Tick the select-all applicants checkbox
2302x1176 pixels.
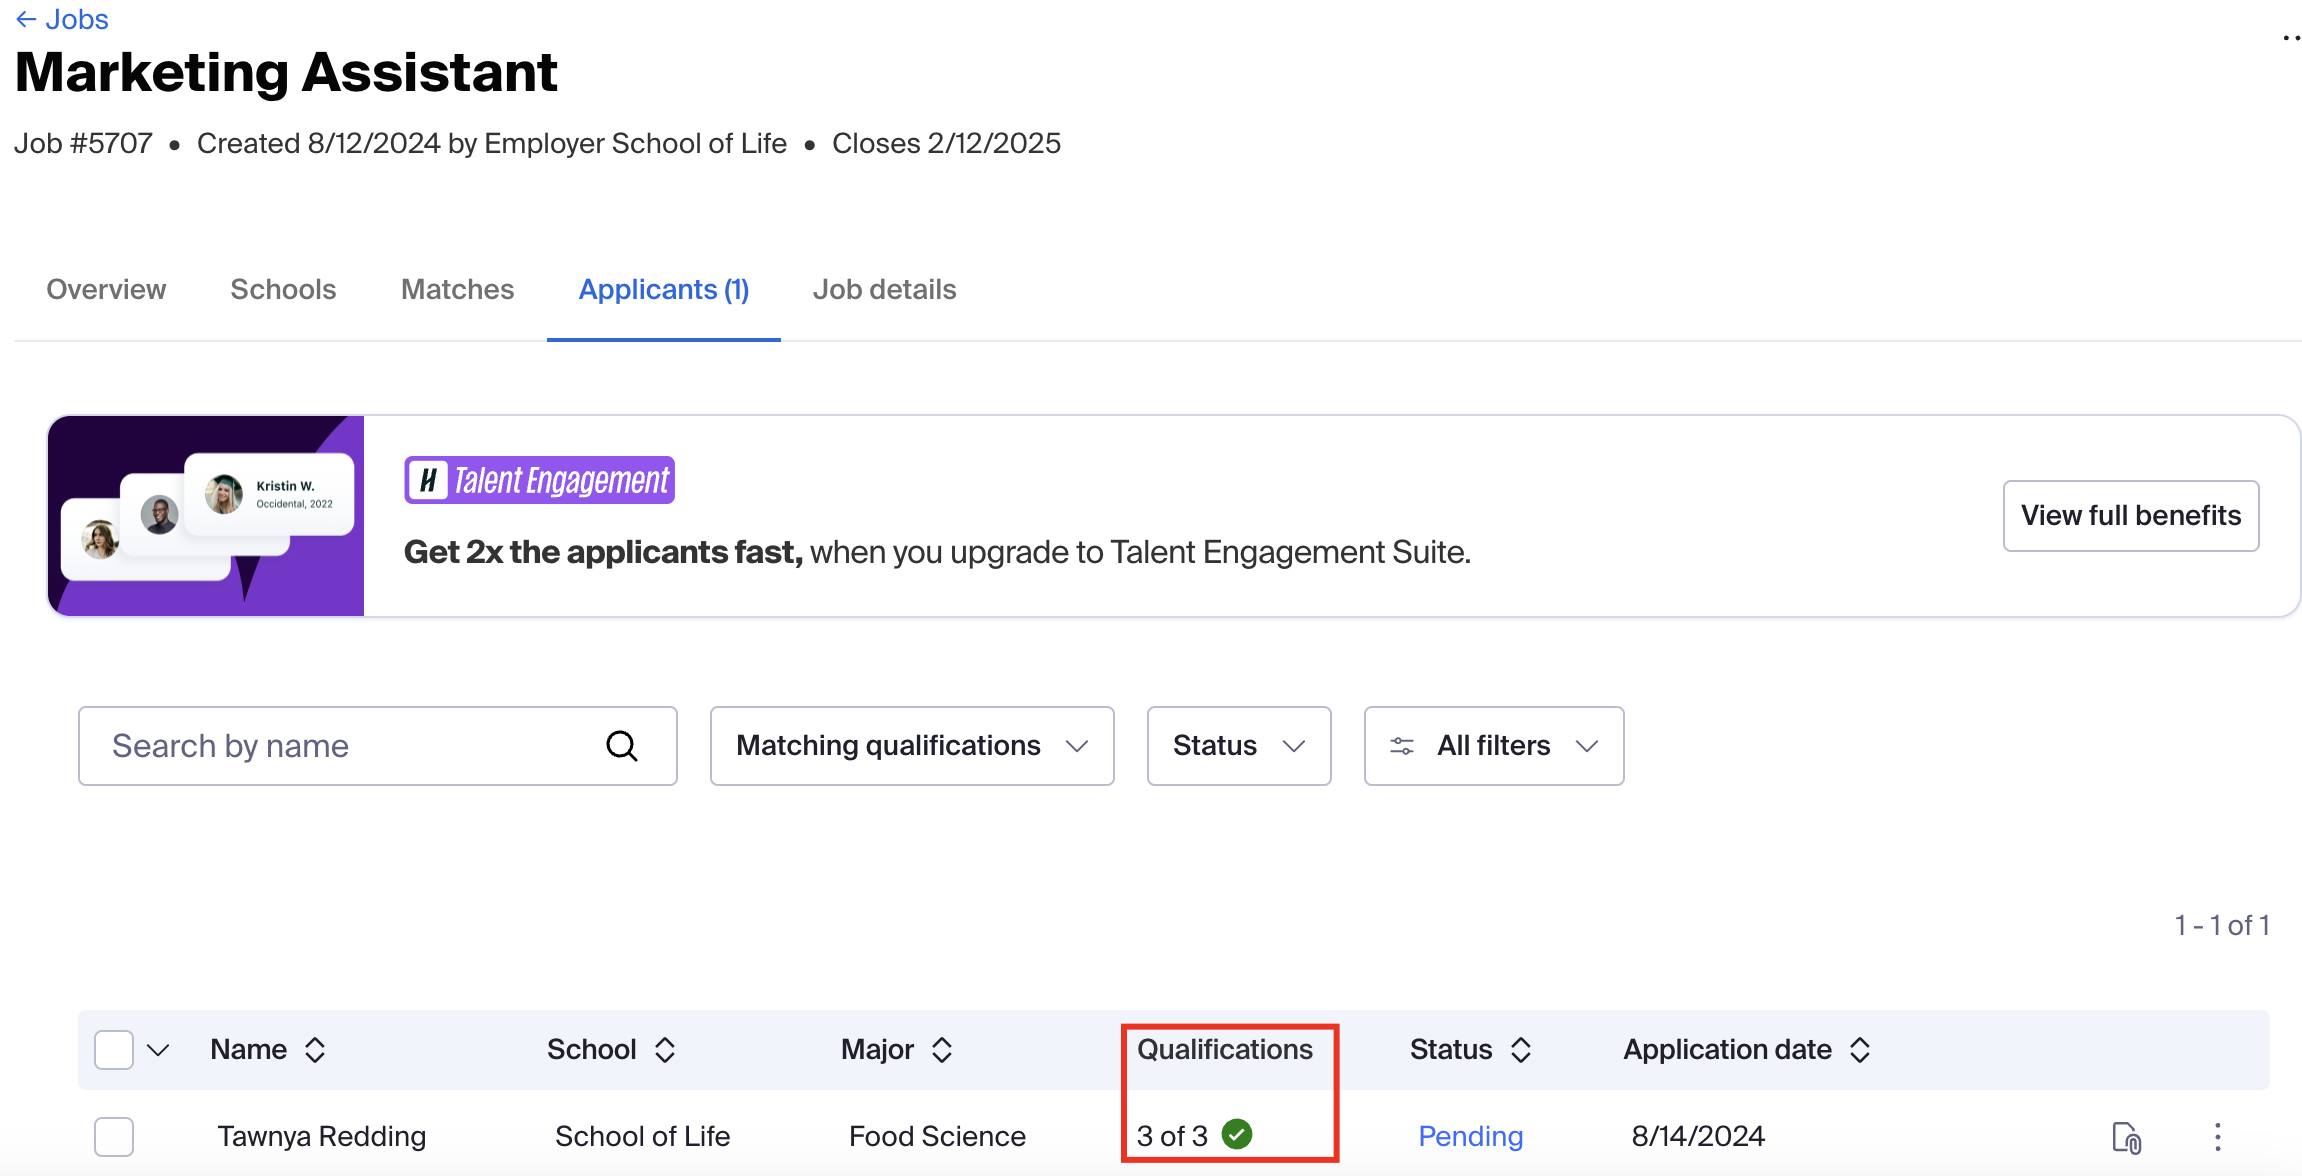pos(114,1050)
